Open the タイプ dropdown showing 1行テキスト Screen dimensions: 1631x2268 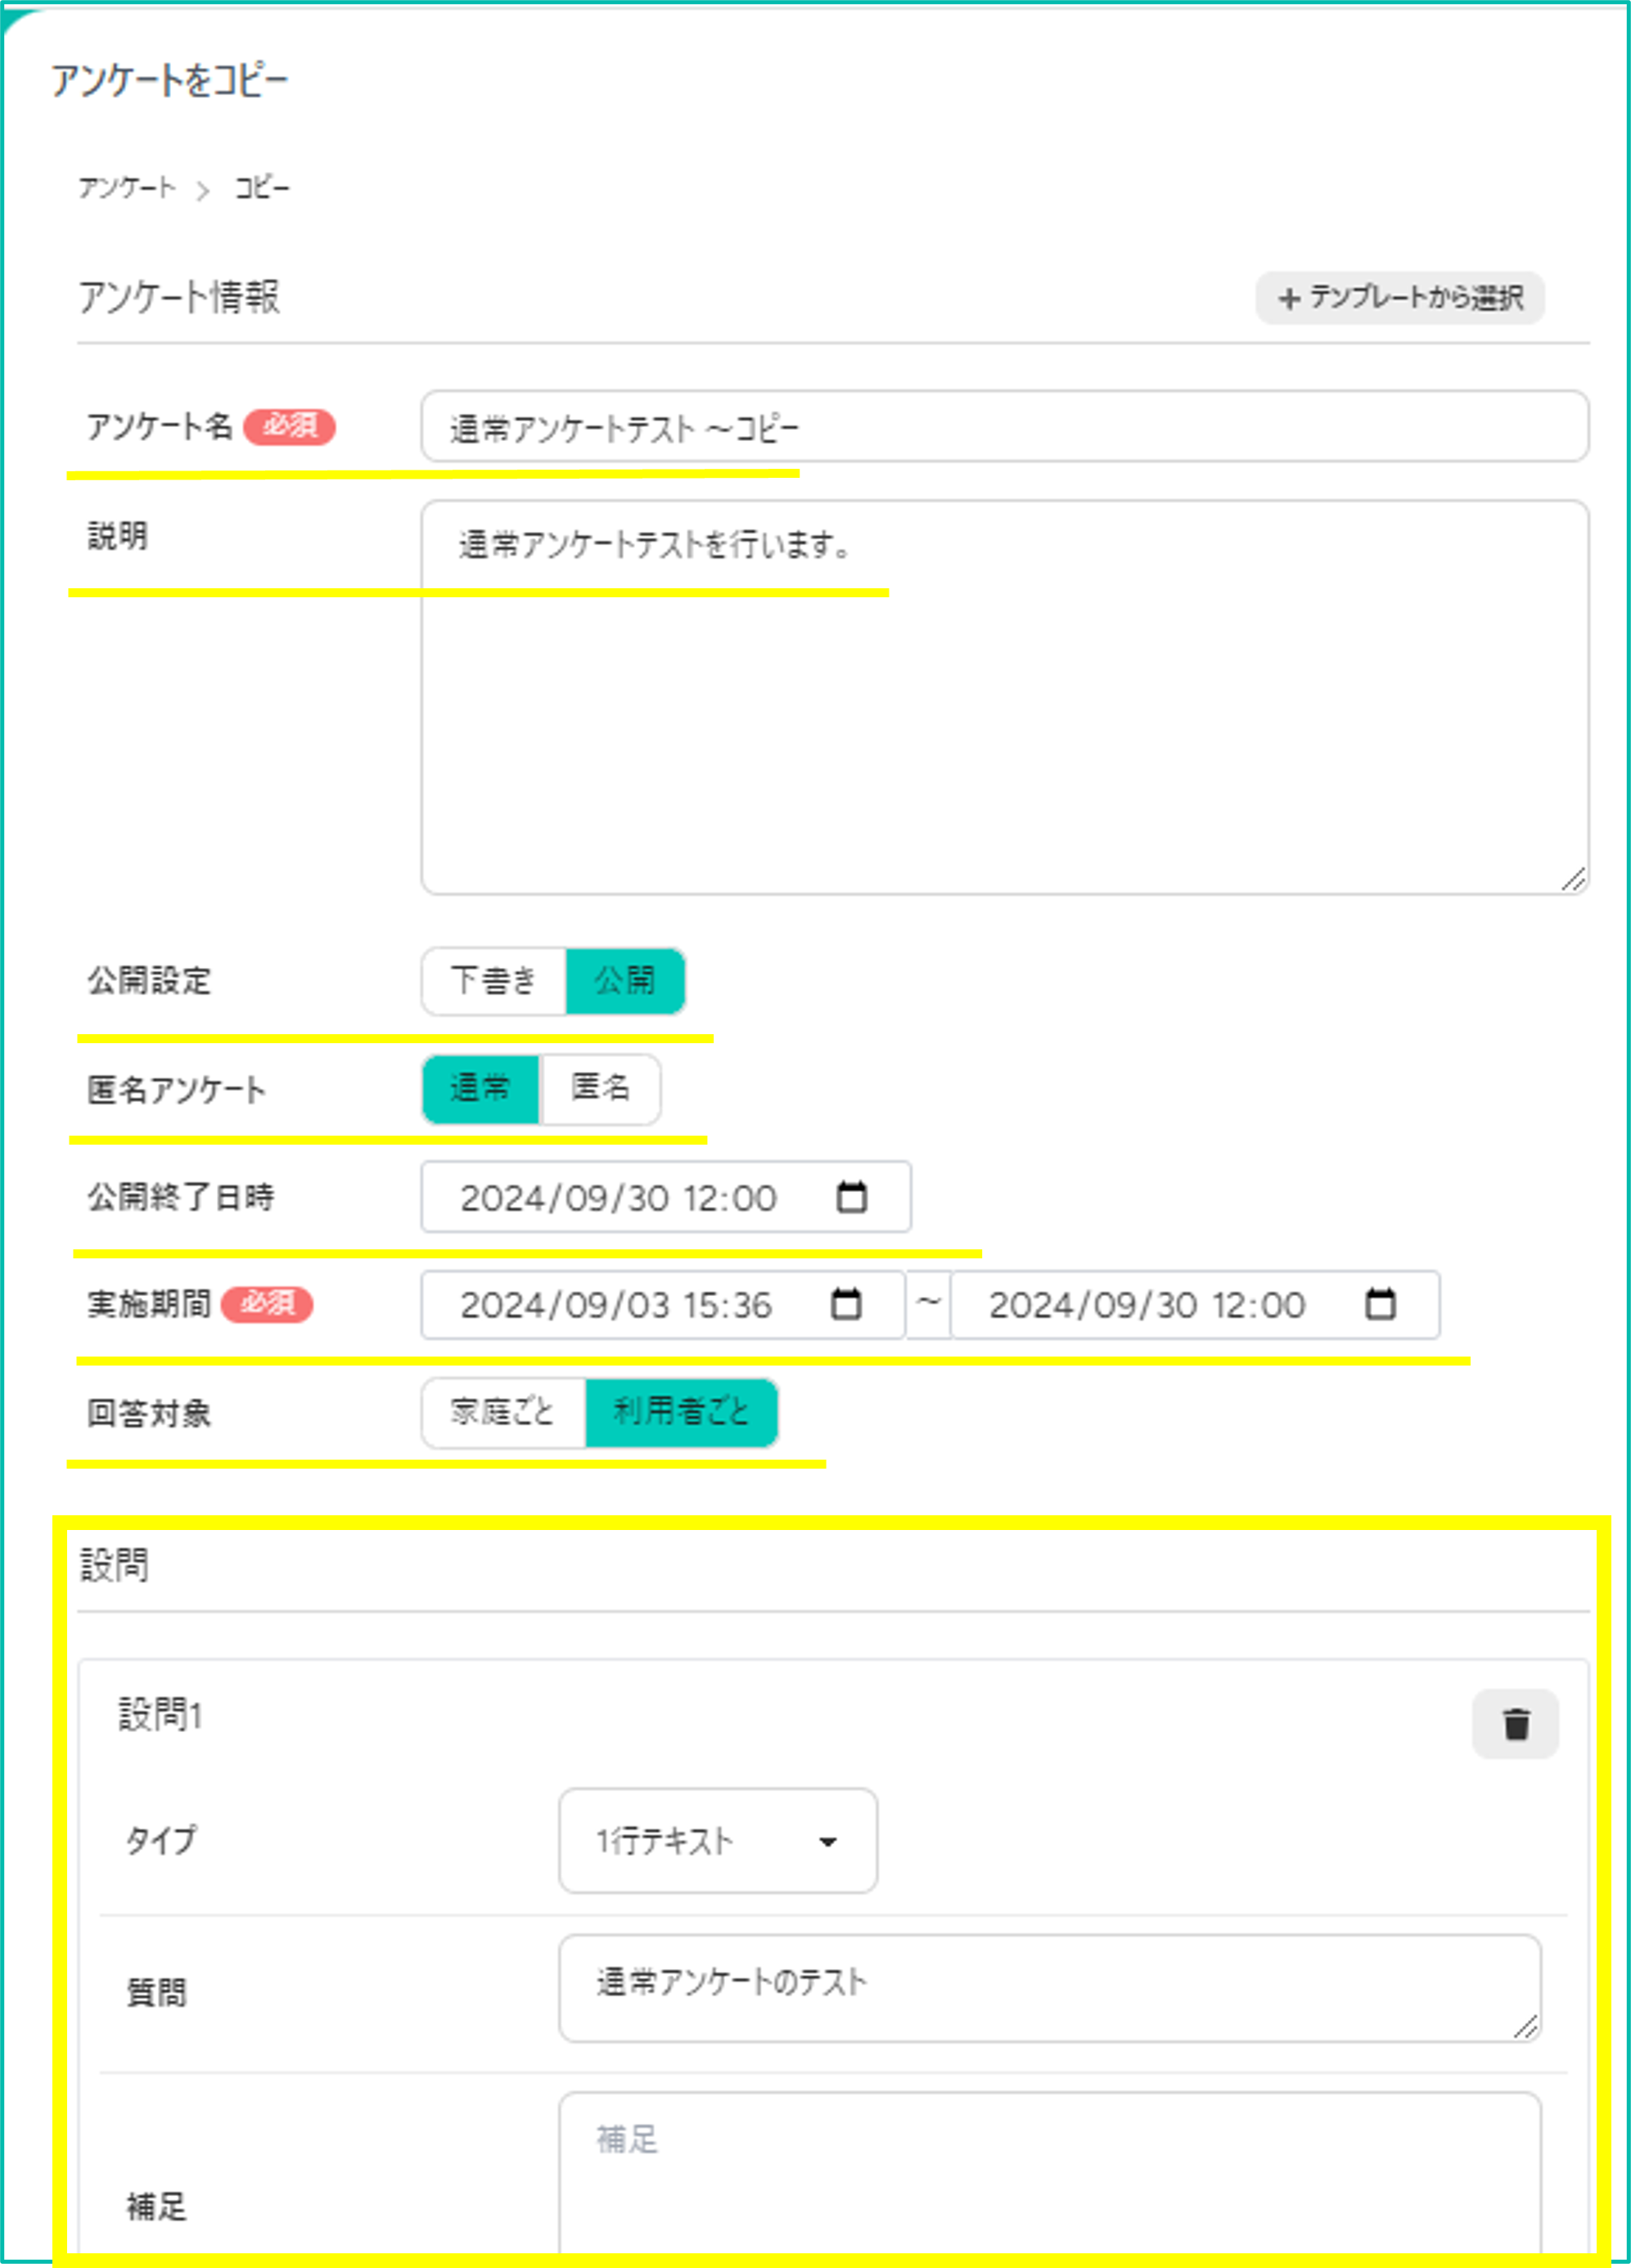[718, 1840]
